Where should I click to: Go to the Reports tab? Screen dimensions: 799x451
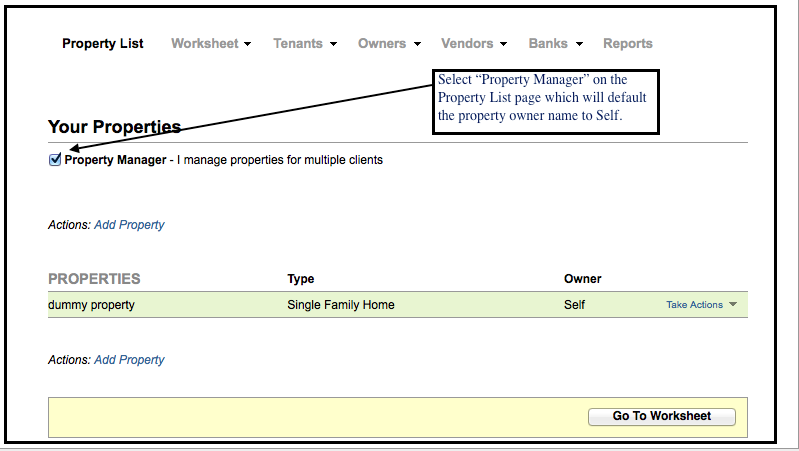coord(628,44)
